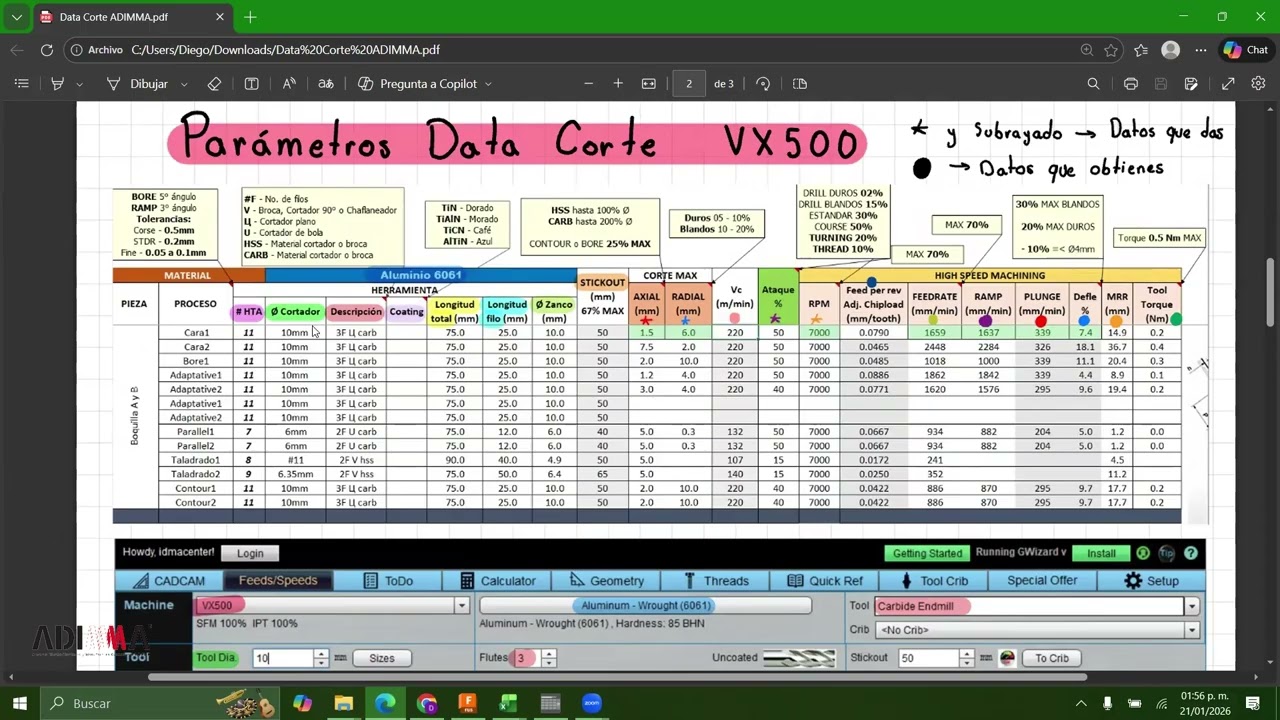Toggle the page view layout icon
This screenshot has width=1280, height=720.
[x=800, y=84]
